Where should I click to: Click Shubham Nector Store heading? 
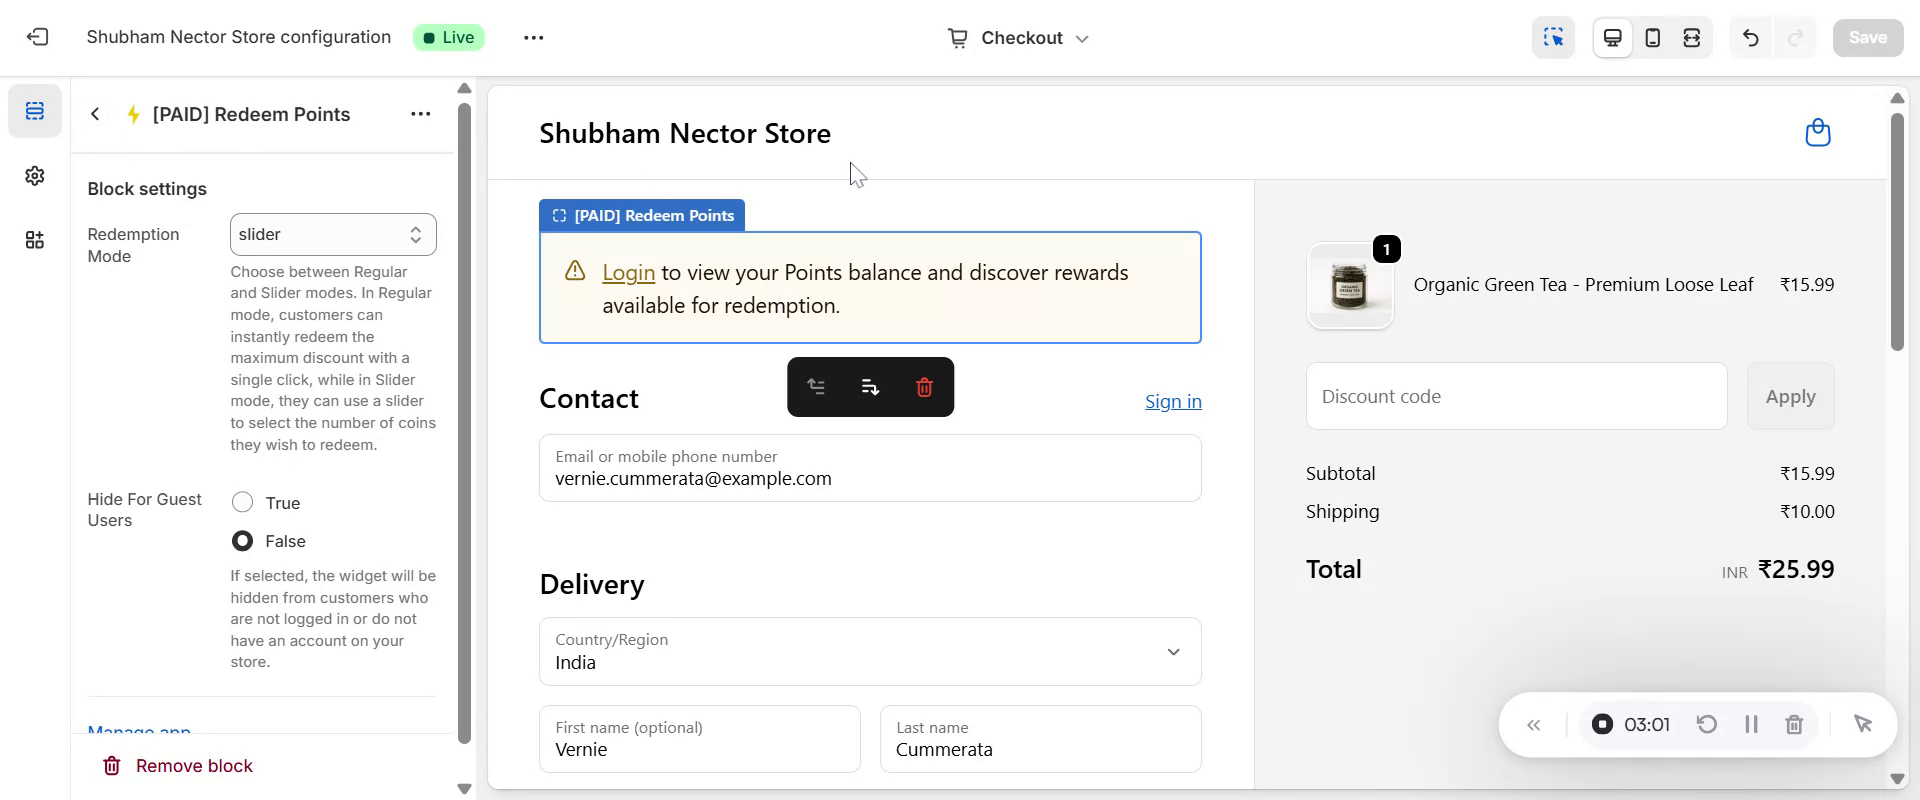pyautogui.click(x=685, y=133)
